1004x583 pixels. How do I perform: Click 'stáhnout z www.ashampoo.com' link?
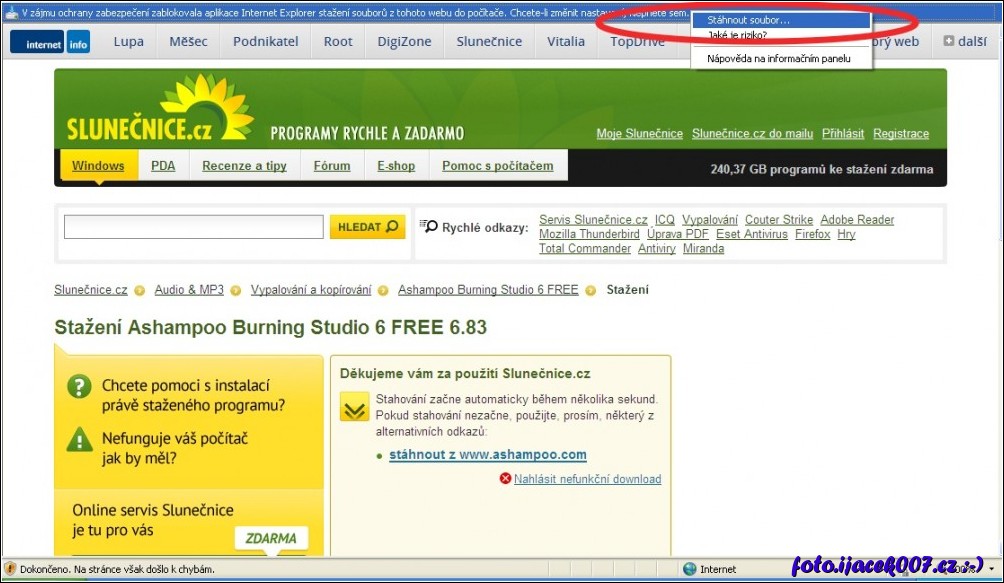click(487, 455)
